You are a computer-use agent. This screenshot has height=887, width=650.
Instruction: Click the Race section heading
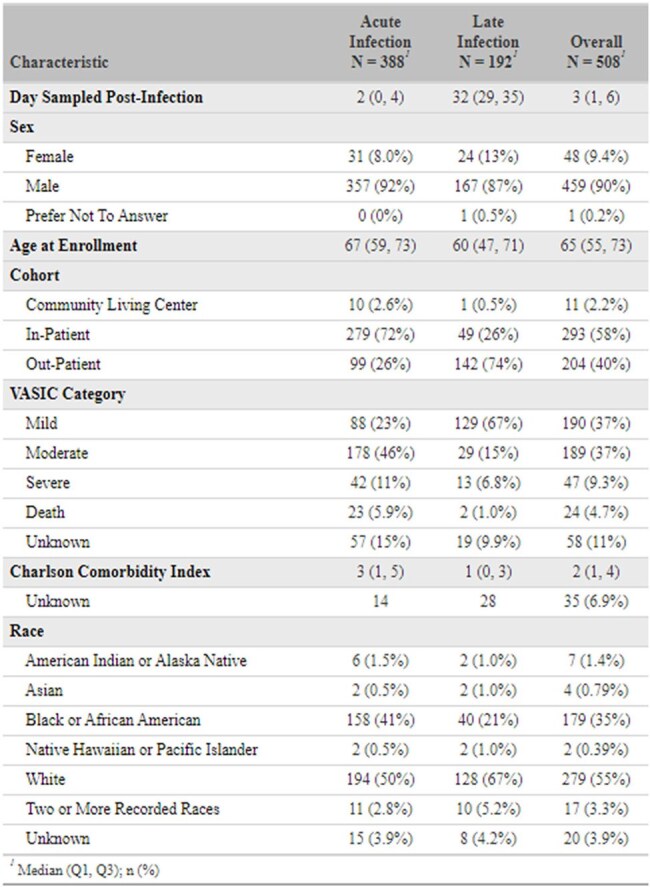(x=27, y=631)
